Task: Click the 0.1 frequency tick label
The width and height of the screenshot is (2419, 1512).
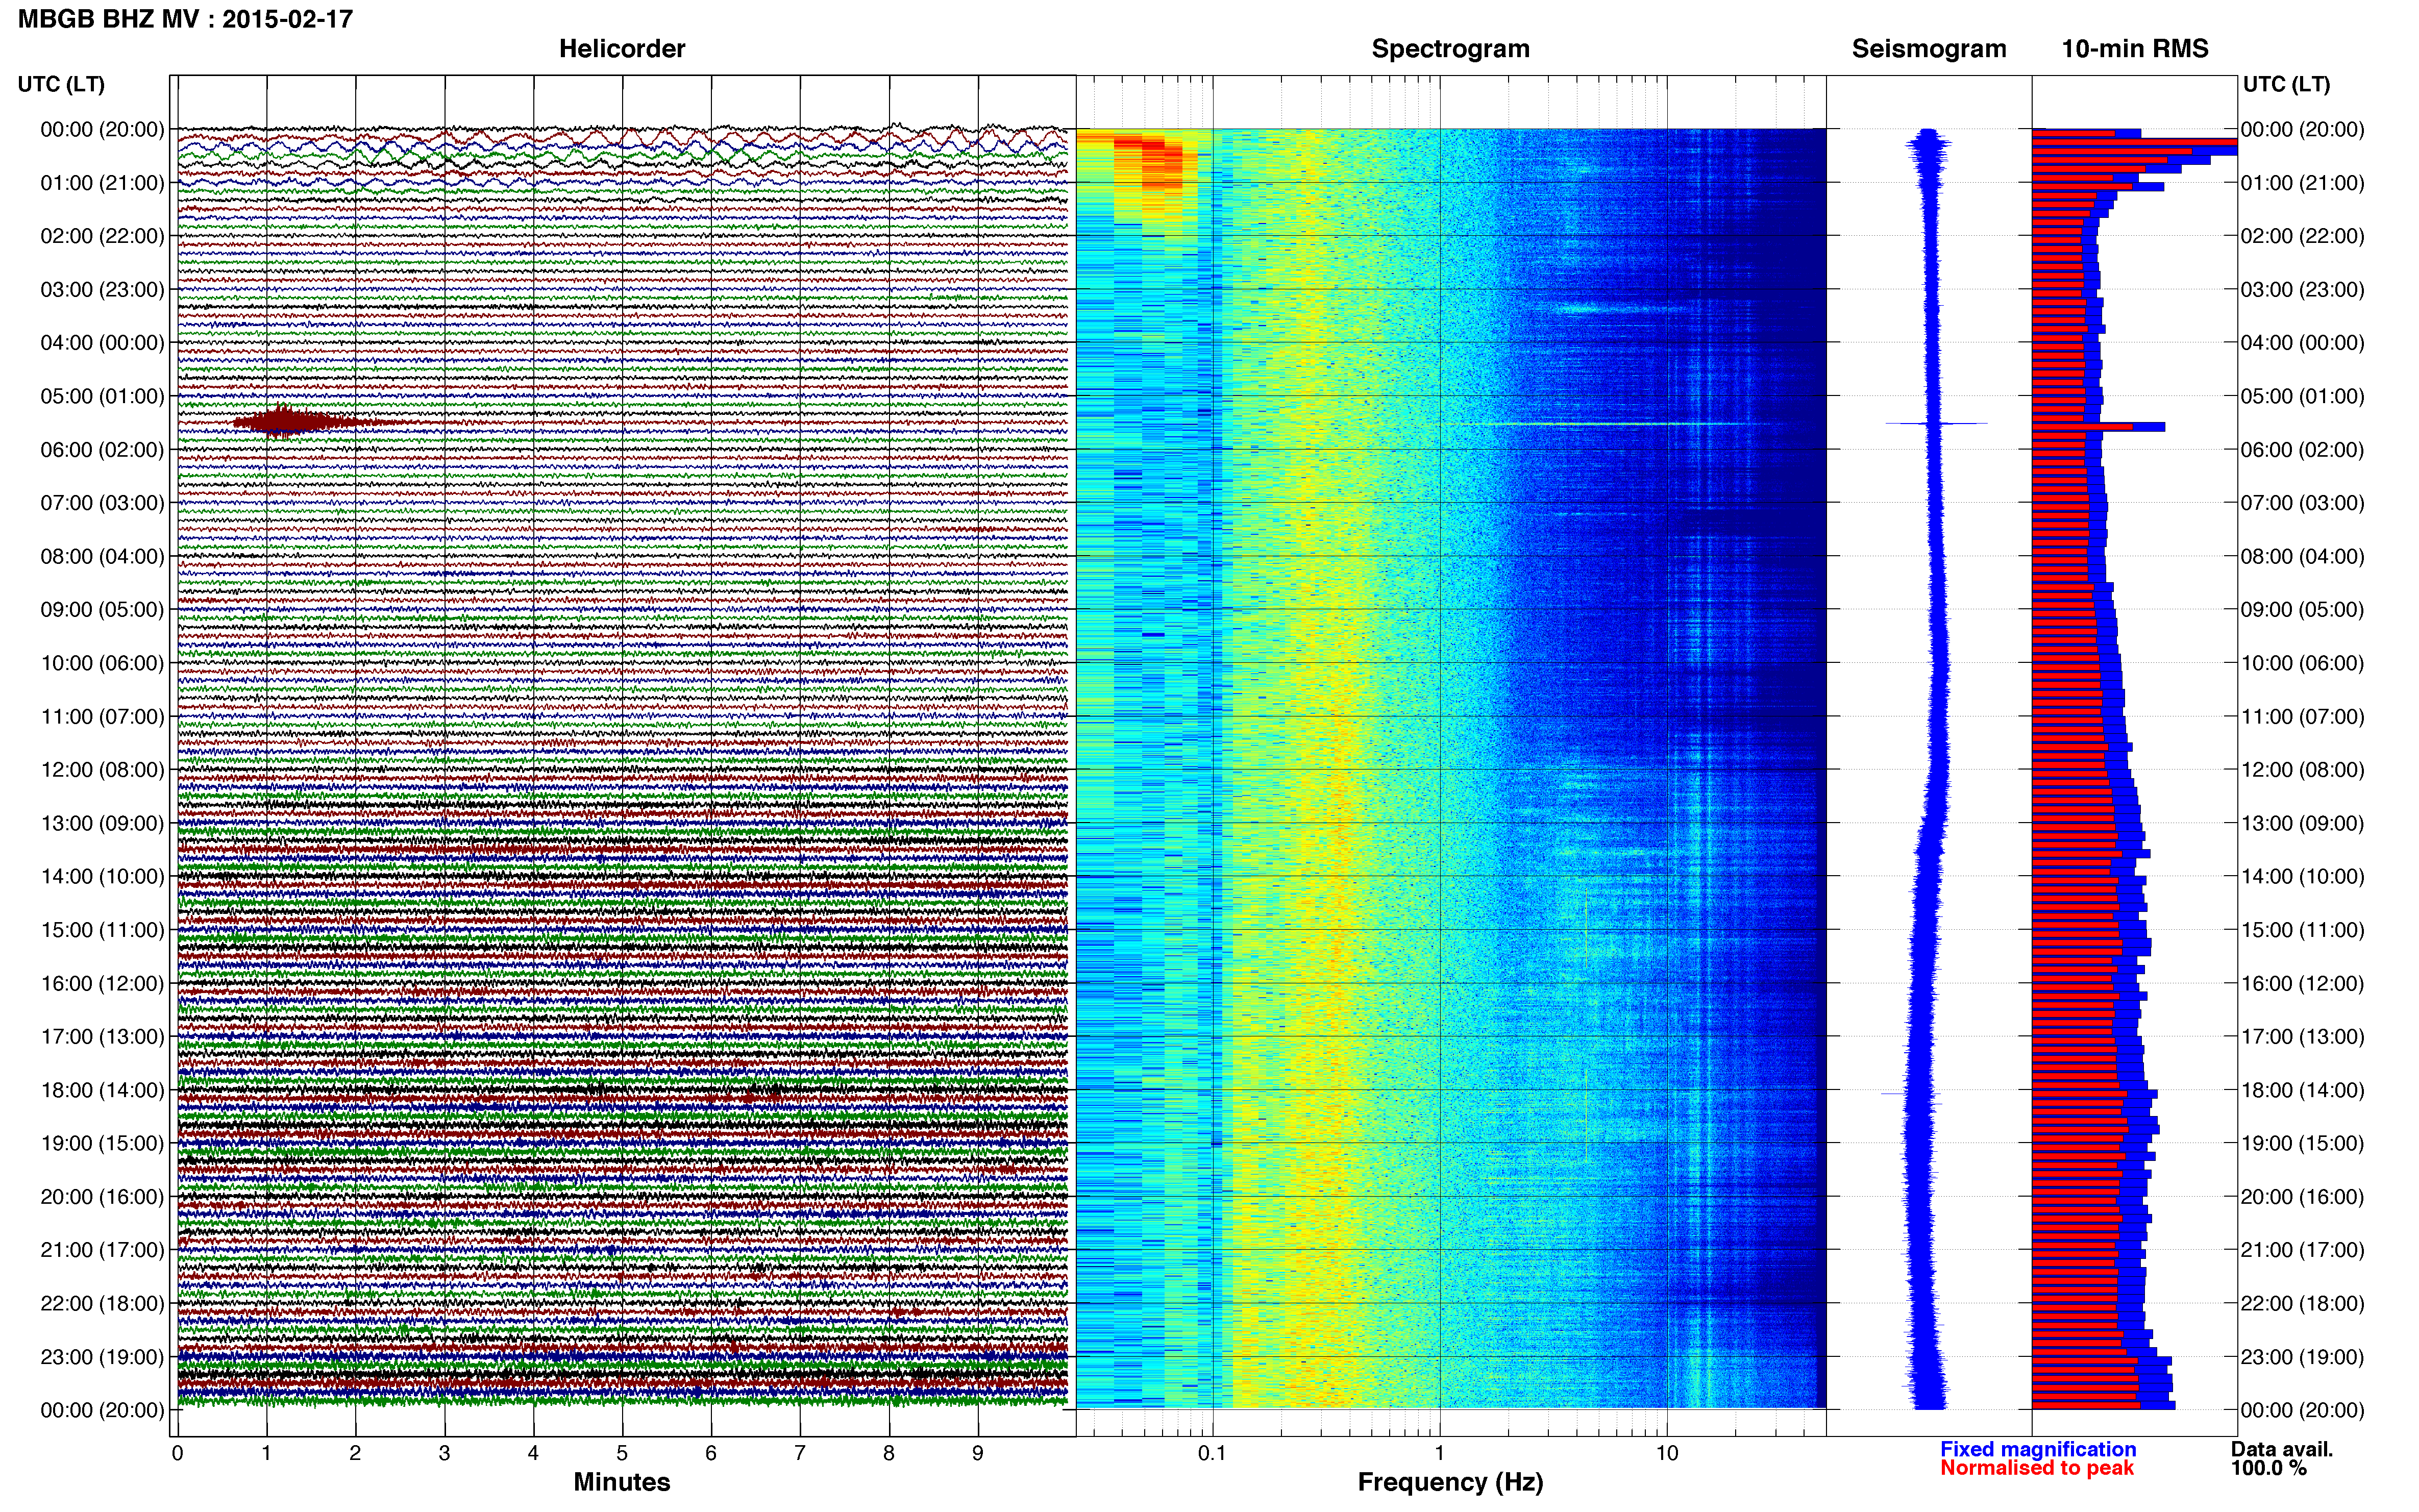Action: [1212, 1453]
